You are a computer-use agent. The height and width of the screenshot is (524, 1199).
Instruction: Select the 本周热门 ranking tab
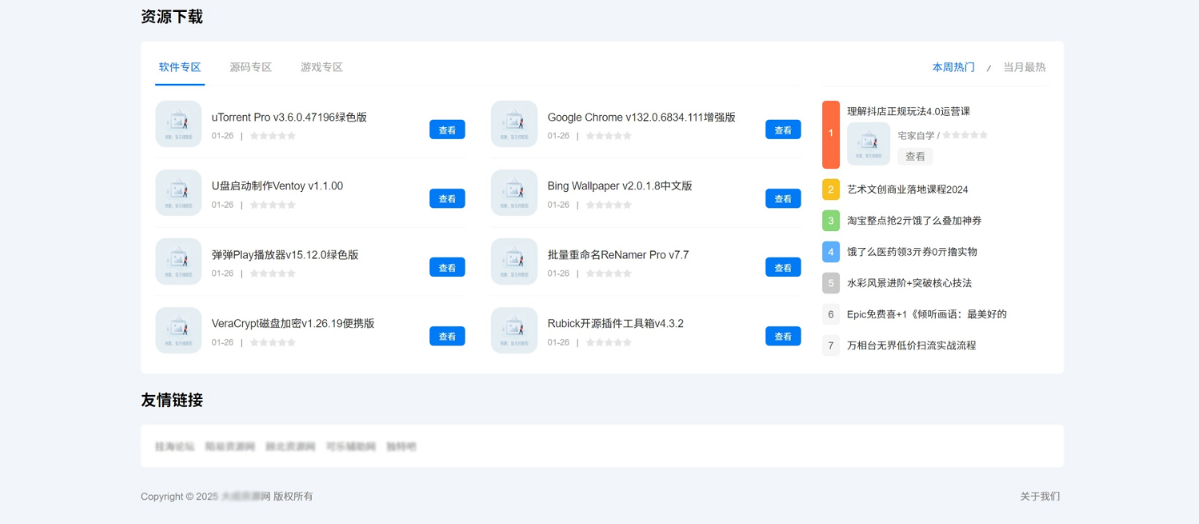point(953,67)
